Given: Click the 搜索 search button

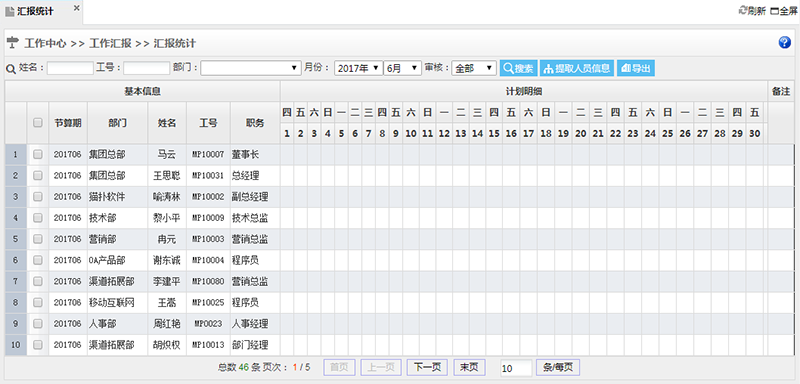Looking at the screenshot, I should 518,68.
